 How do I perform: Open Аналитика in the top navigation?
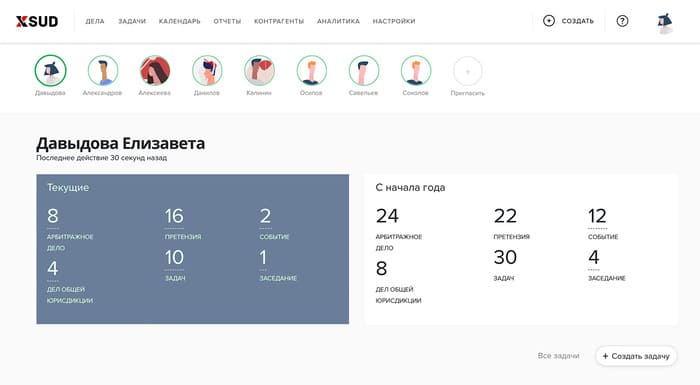[x=338, y=21]
